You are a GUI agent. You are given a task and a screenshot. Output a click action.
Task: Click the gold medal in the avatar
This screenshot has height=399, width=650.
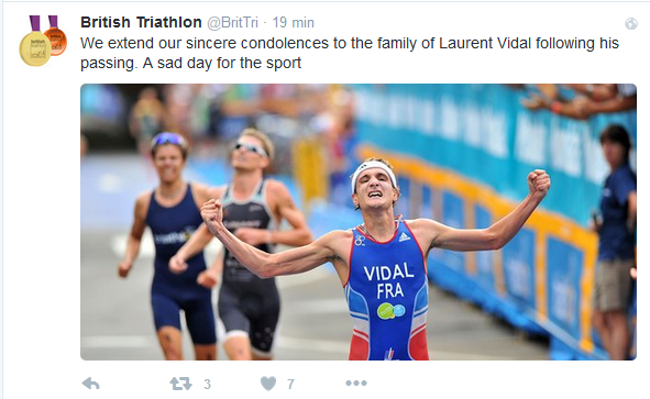click(x=35, y=48)
